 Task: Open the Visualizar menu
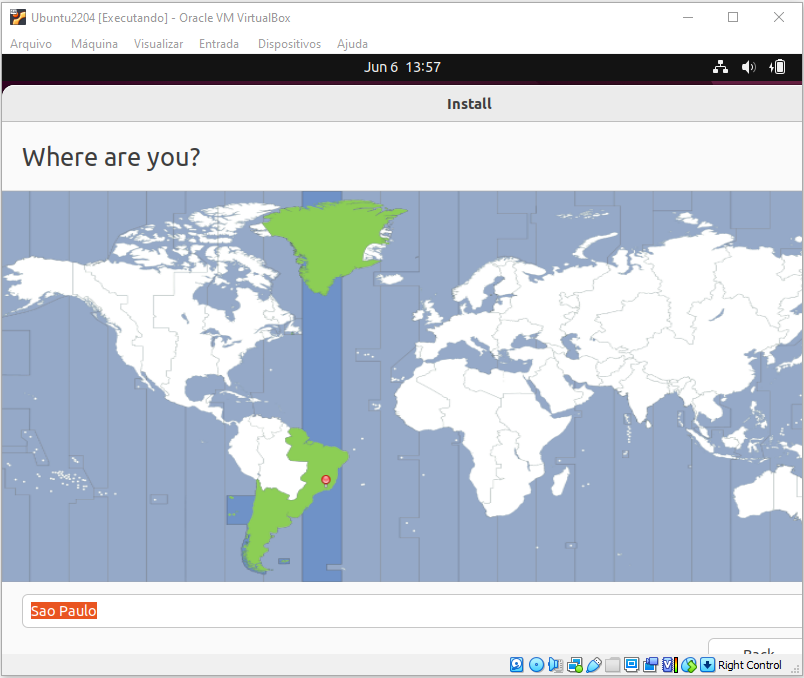coord(158,44)
